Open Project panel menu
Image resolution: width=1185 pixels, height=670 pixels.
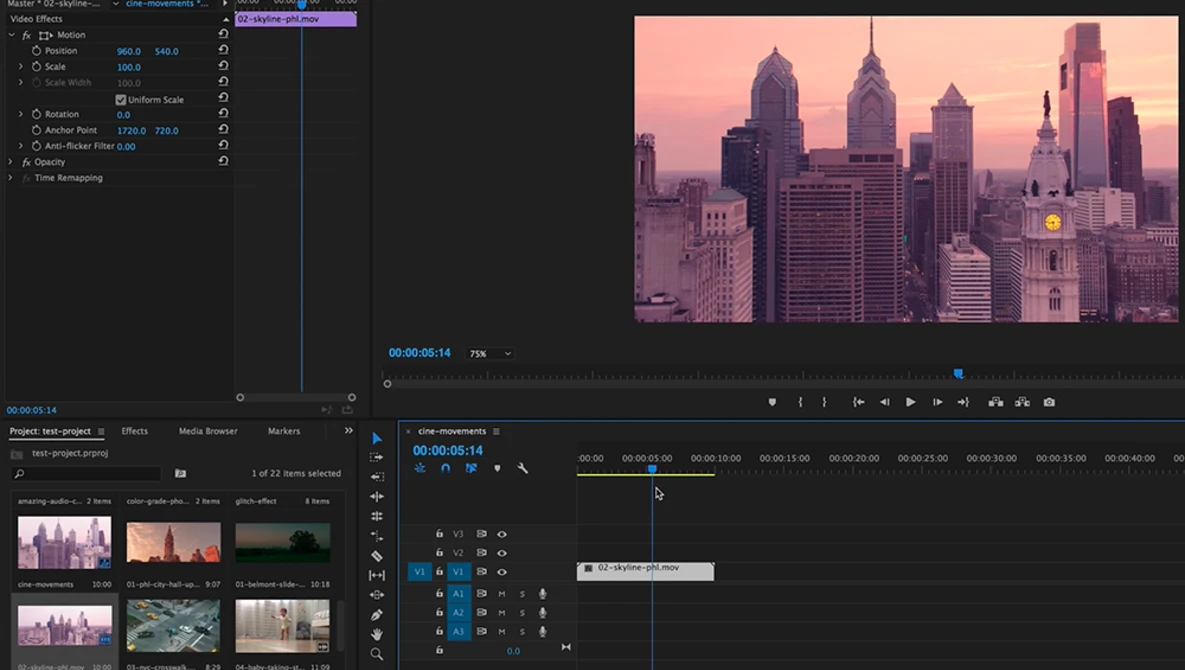[101, 431]
